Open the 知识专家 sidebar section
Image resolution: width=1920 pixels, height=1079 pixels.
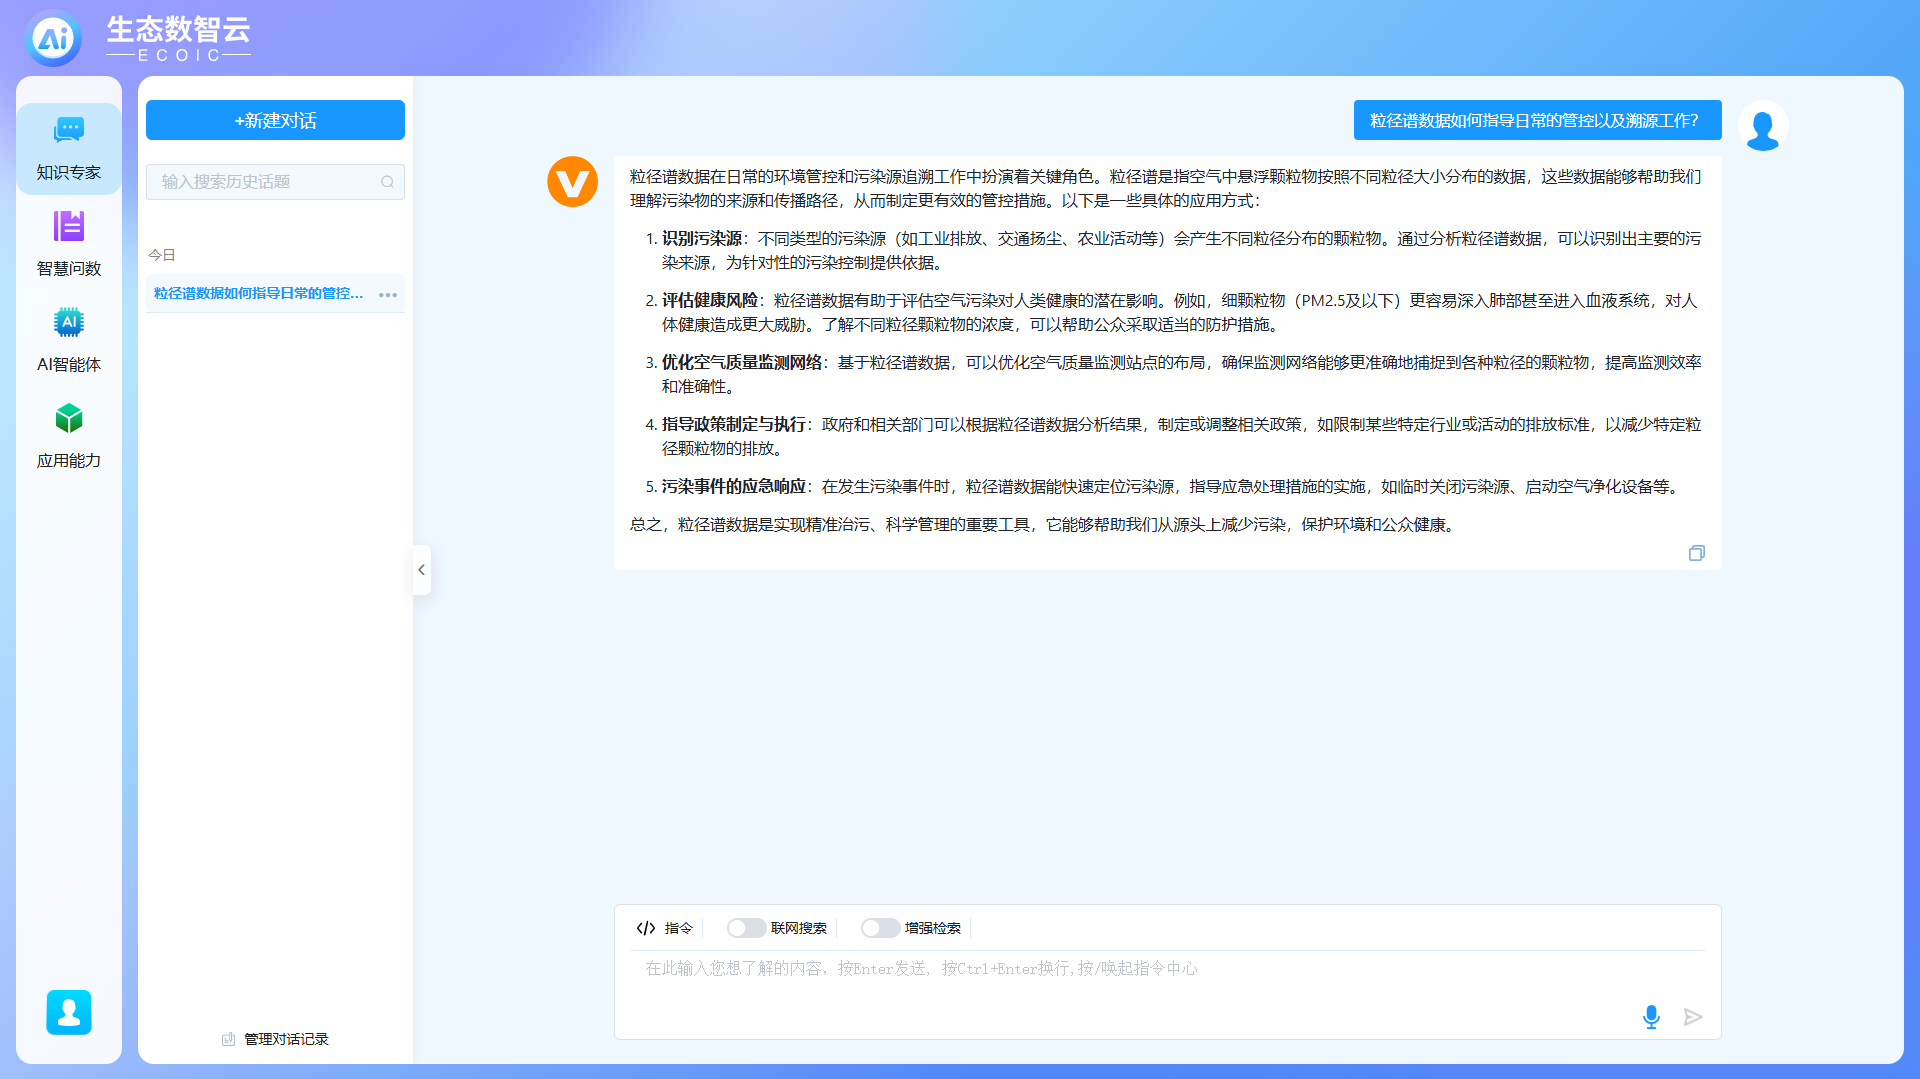pos(68,148)
